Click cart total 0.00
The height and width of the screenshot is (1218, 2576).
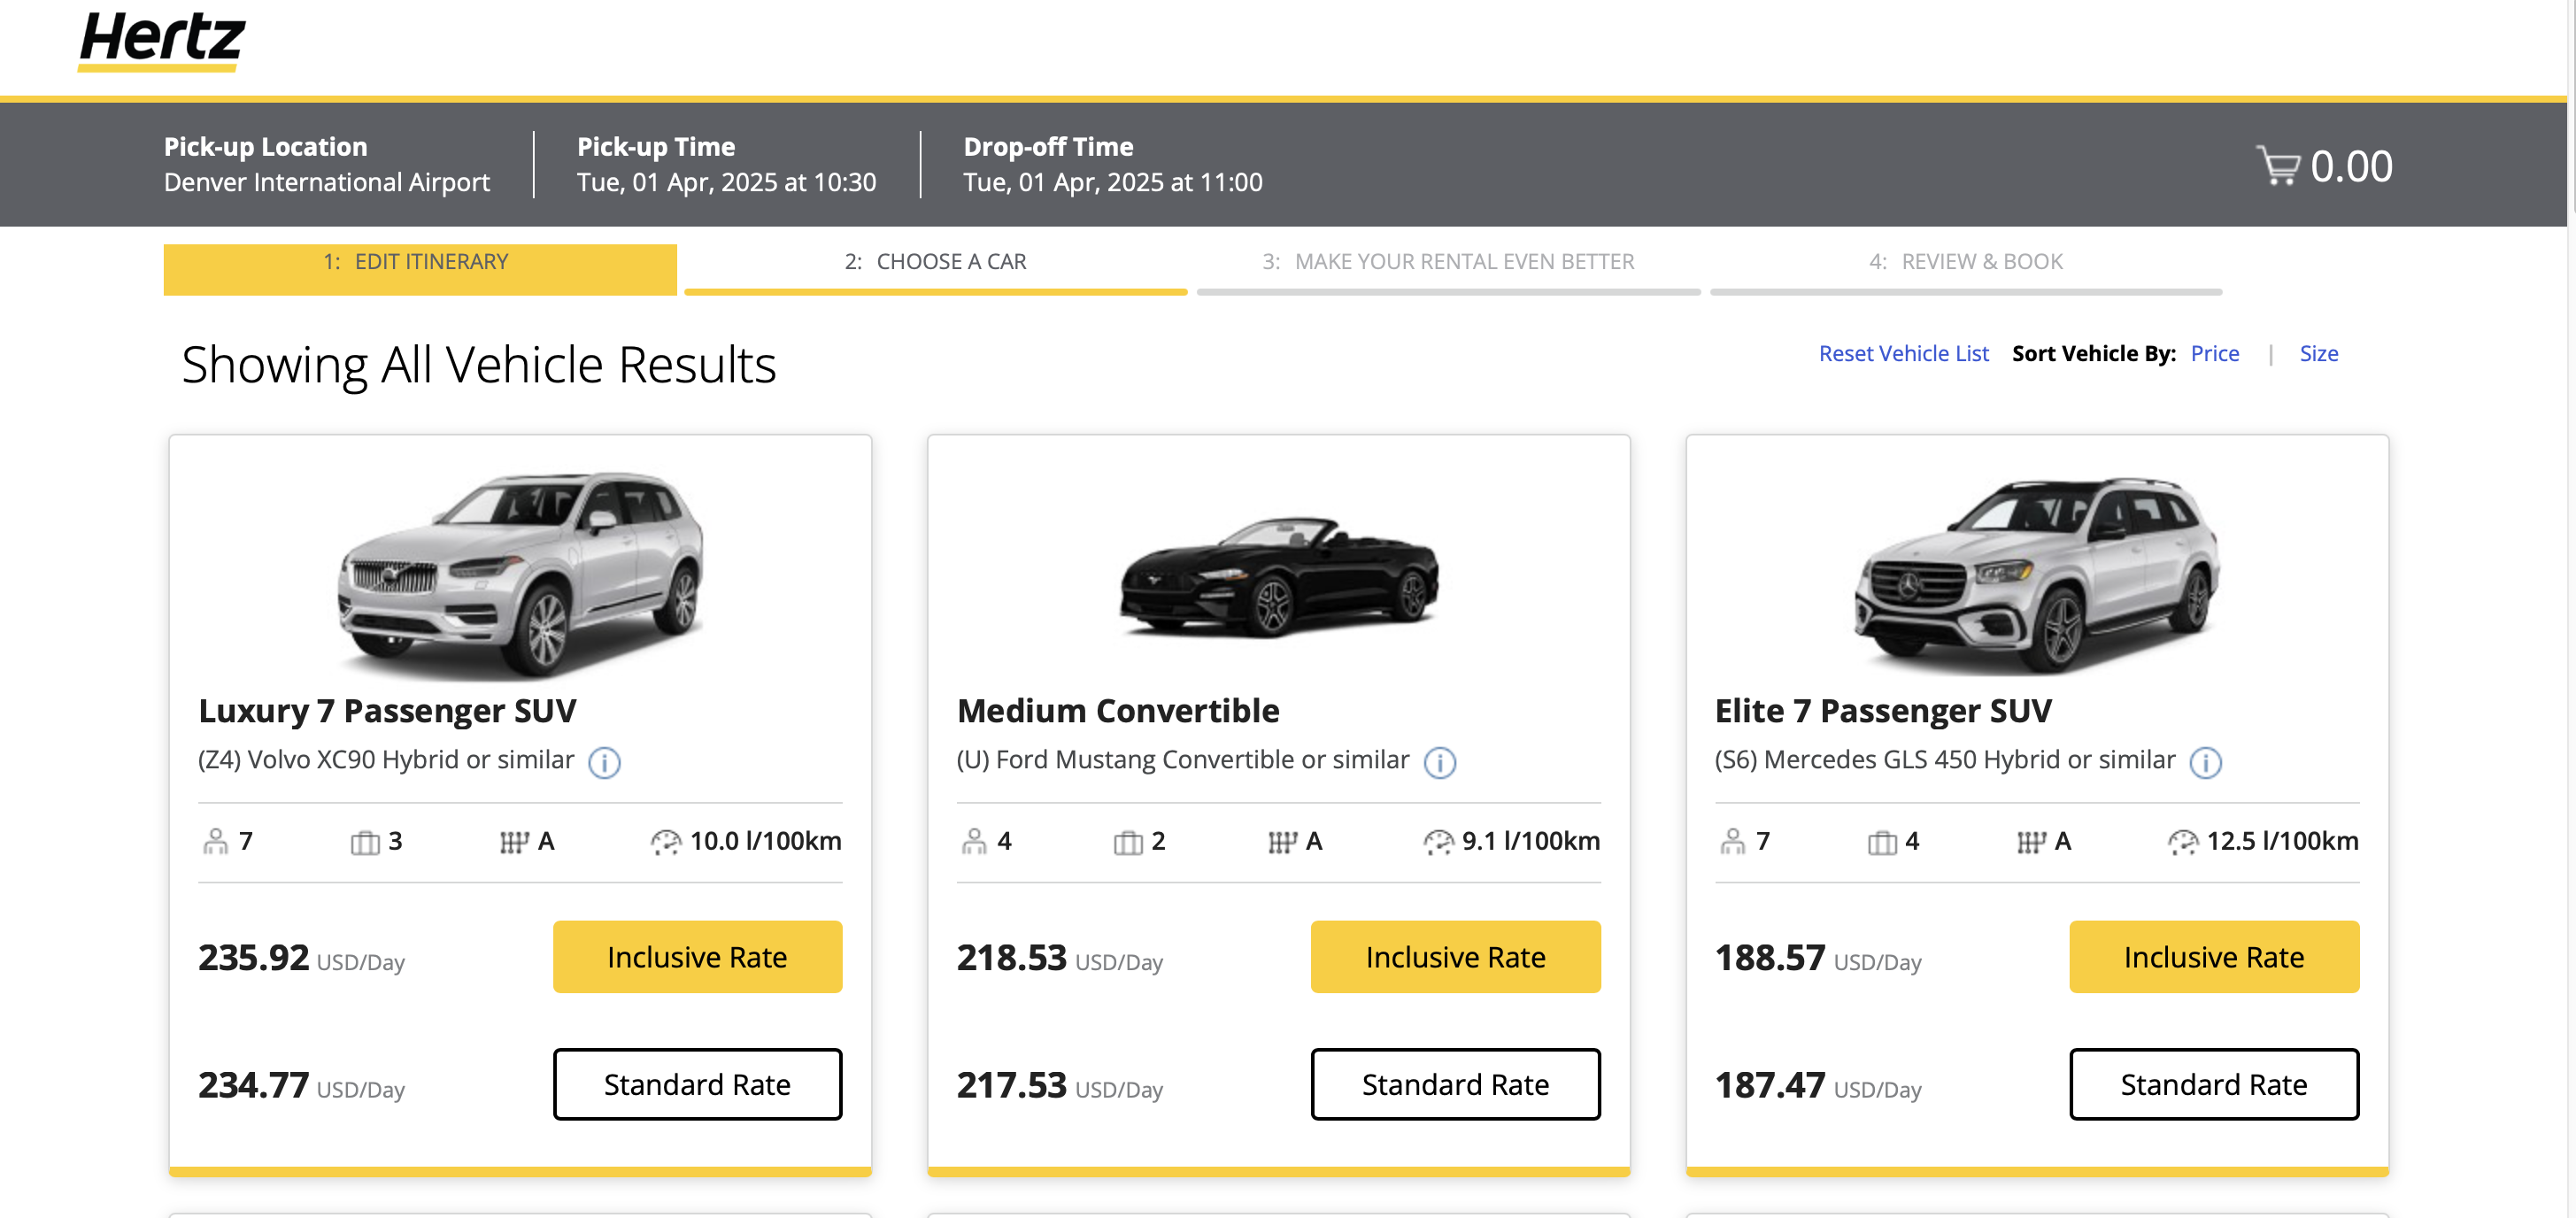(x=2351, y=166)
